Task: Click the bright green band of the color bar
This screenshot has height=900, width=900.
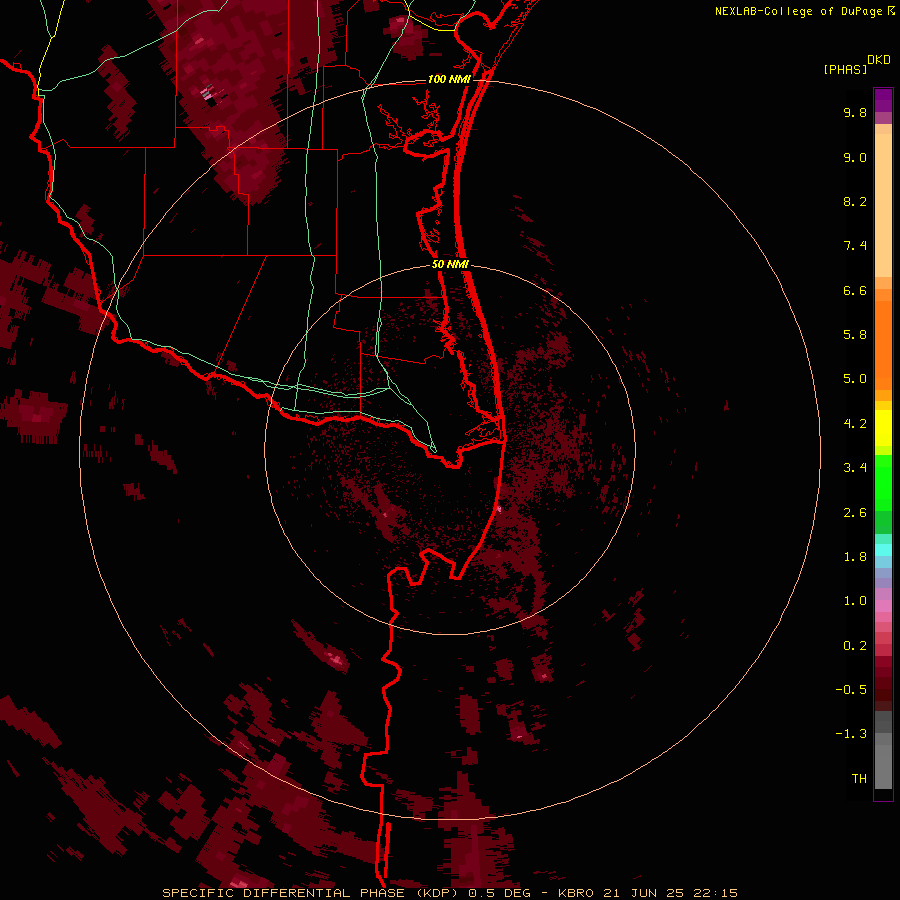Action: [x=883, y=483]
